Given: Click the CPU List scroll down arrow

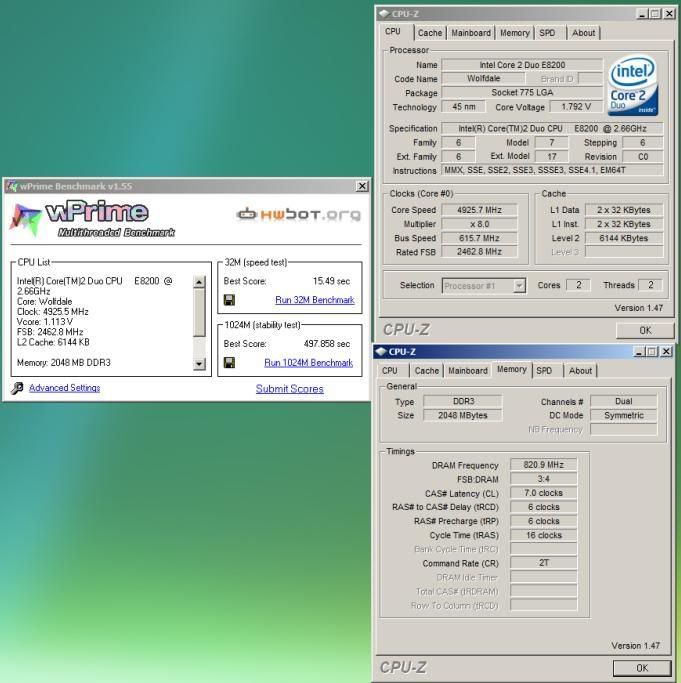Looking at the screenshot, I should 199,364.
